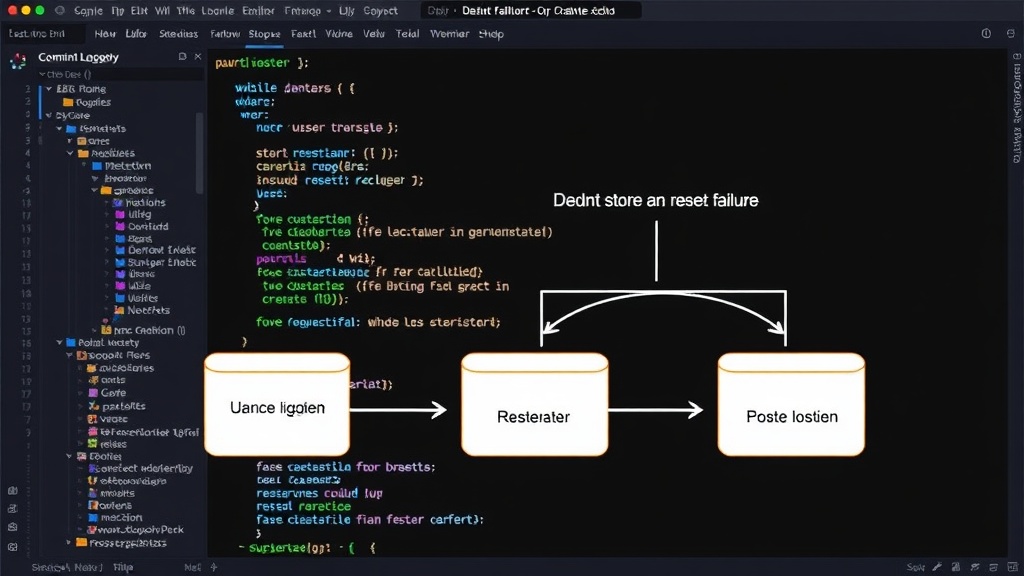Click the Shop item in the toolbar row
This screenshot has height=576, width=1024.
(x=491, y=33)
